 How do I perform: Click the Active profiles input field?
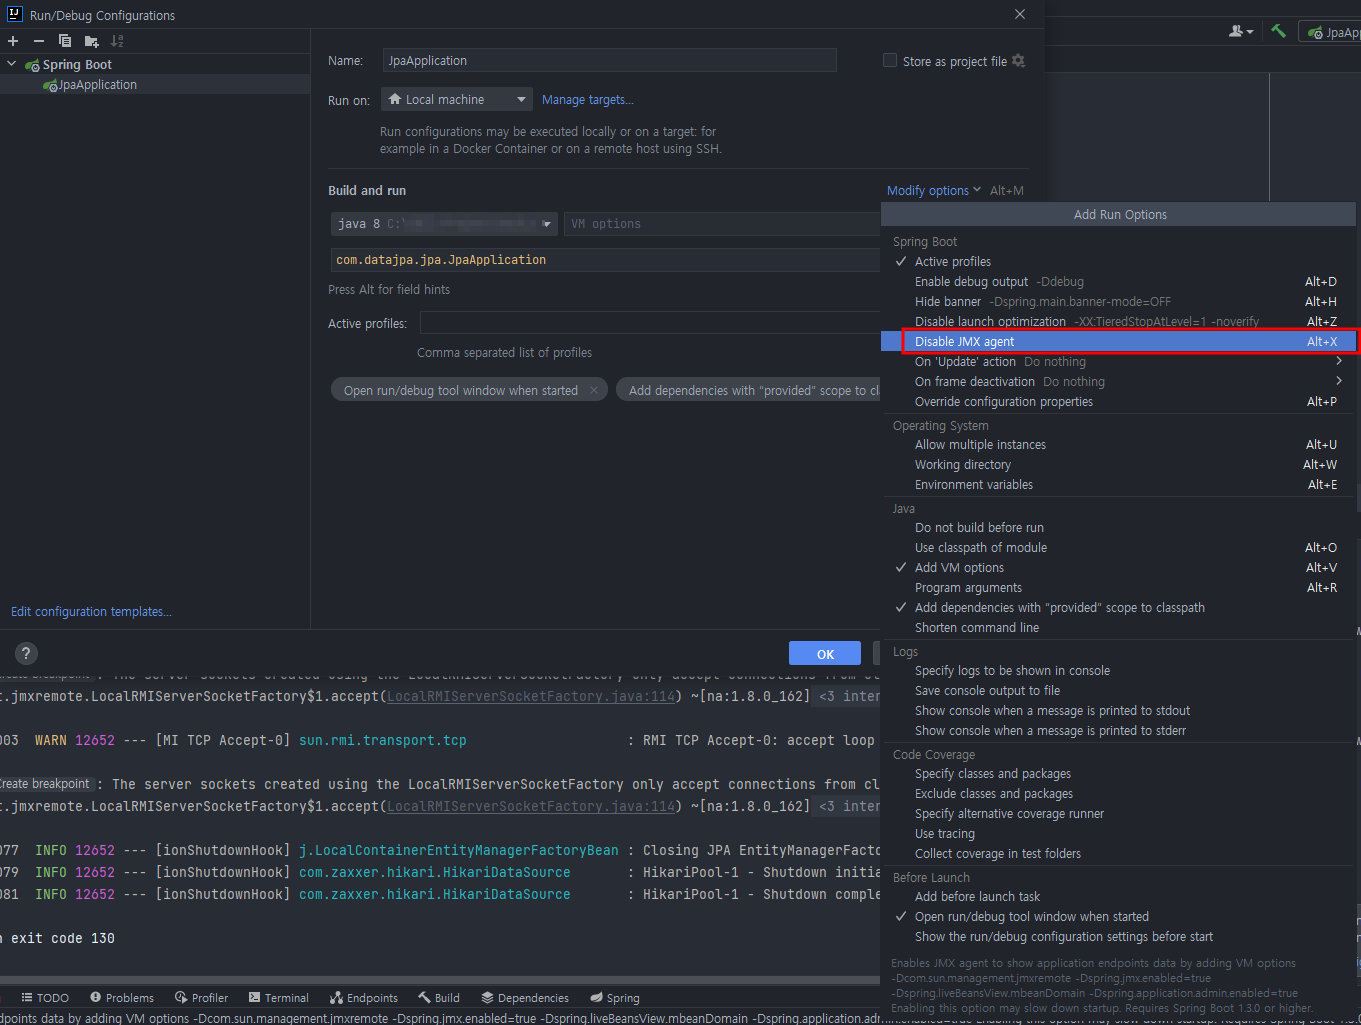pos(650,323)
